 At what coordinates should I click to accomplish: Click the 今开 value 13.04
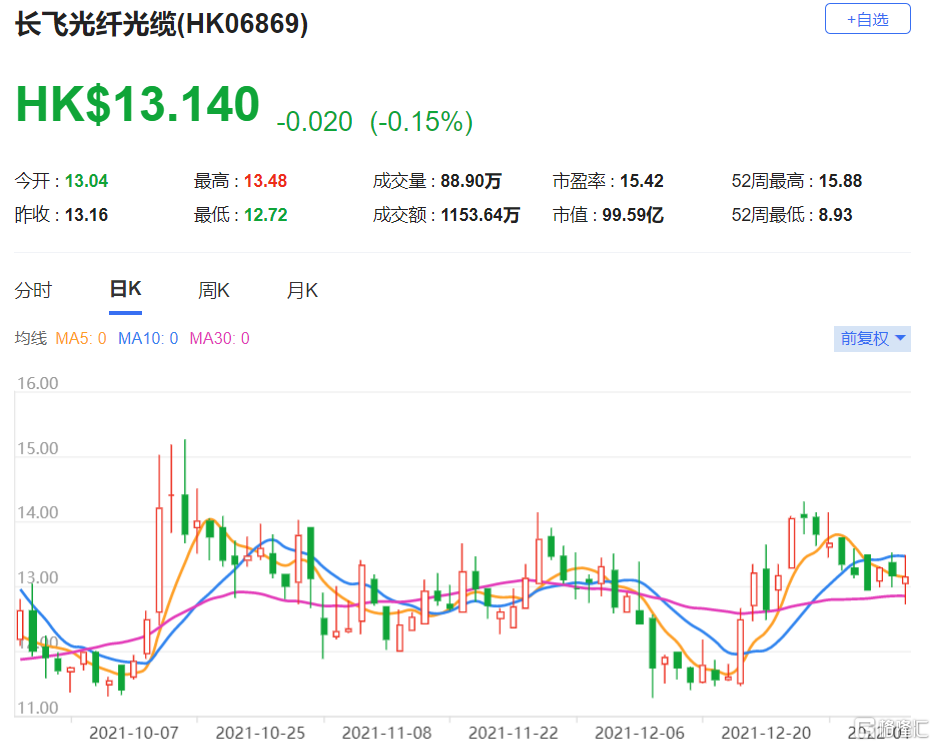click(x=86, y=181)
